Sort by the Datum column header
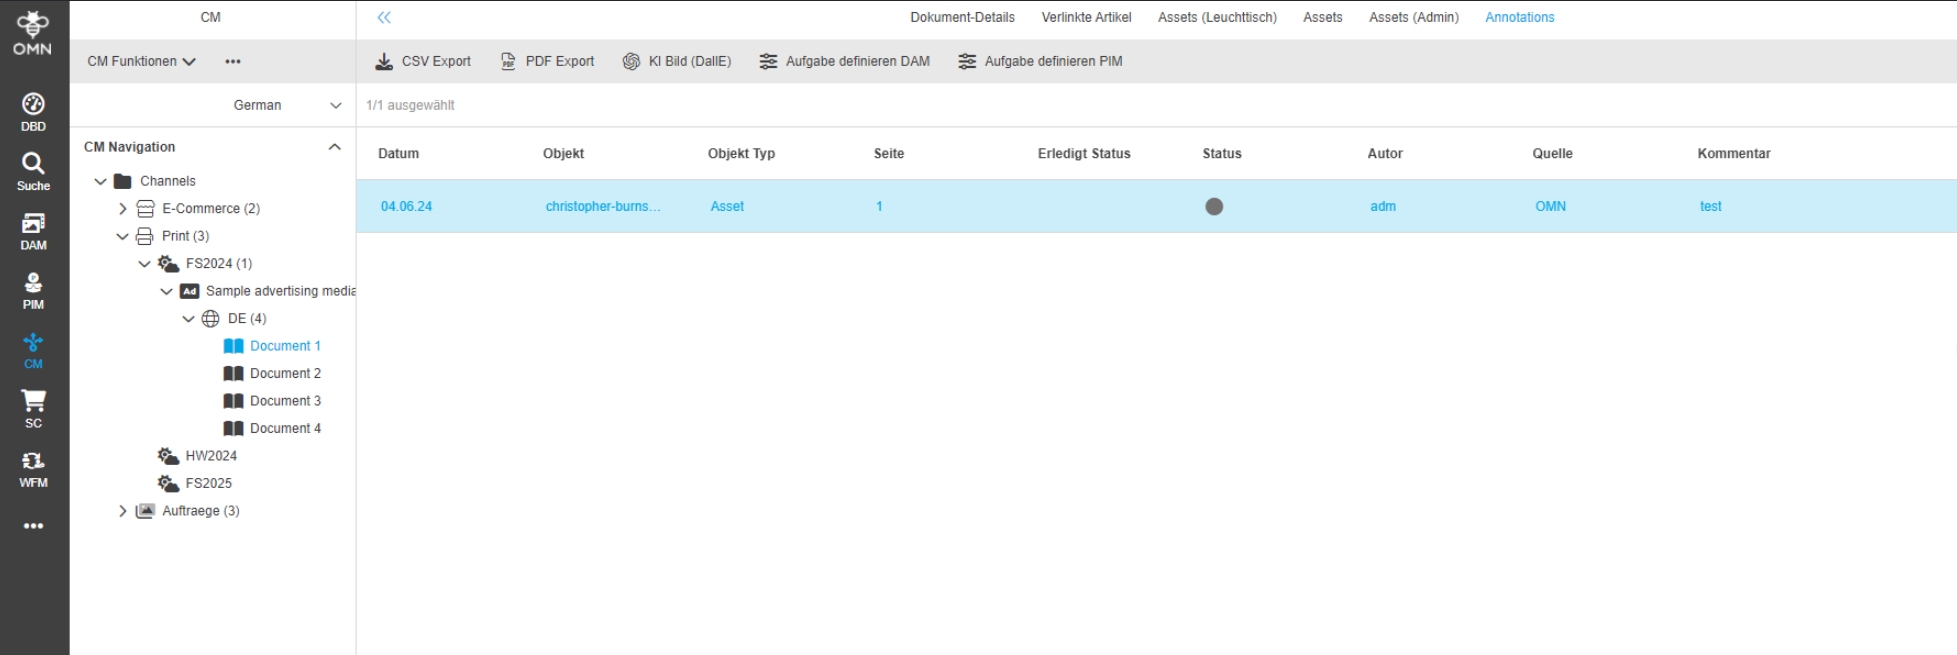The height and width of the screenshot is (655, 1957). click(398, 153)
